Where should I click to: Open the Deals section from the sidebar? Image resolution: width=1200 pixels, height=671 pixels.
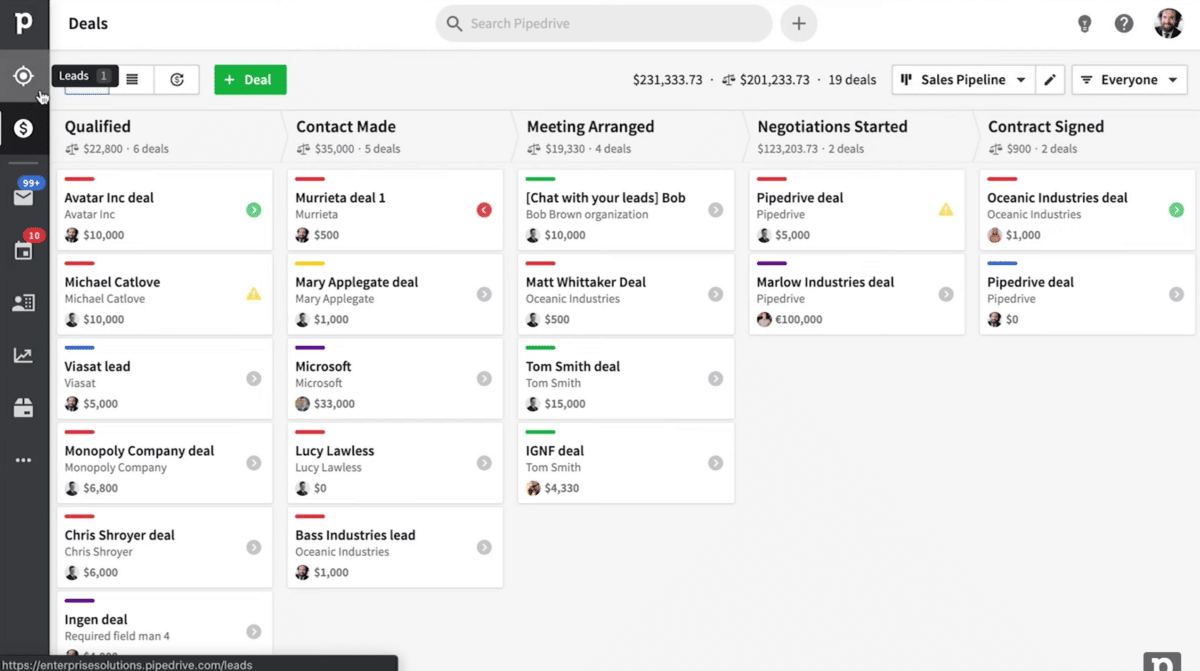(x=25, y=128)
